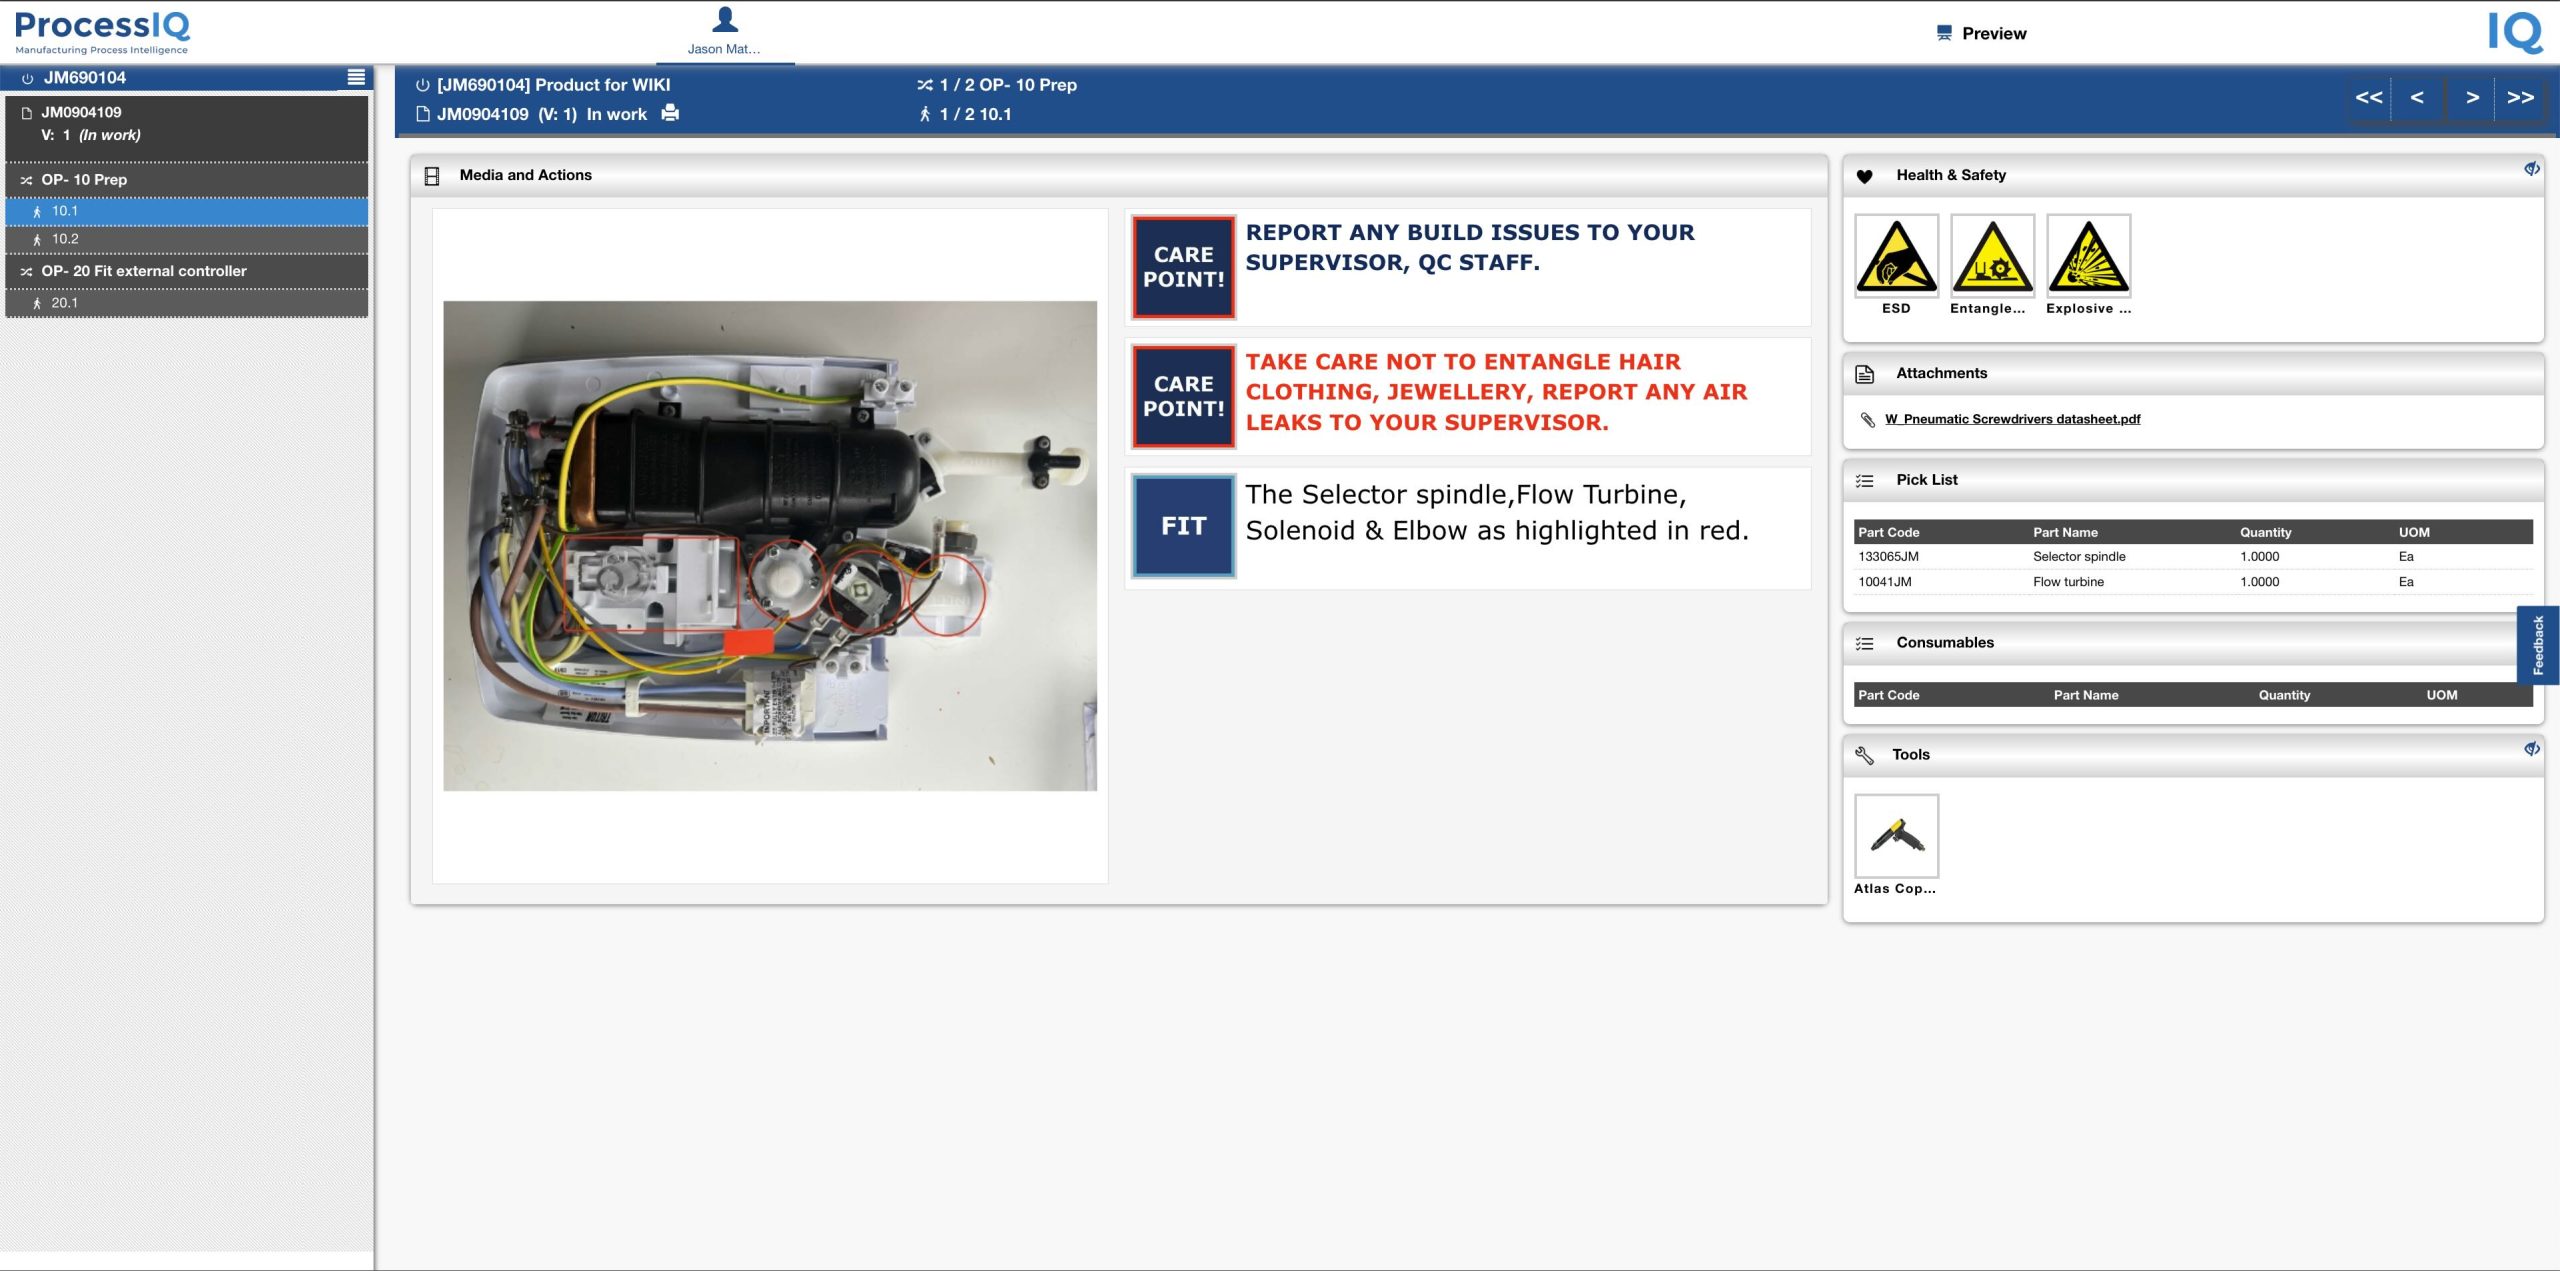Click the Selector spindle part name
2560x1271 pixels.
point(2079,557)
